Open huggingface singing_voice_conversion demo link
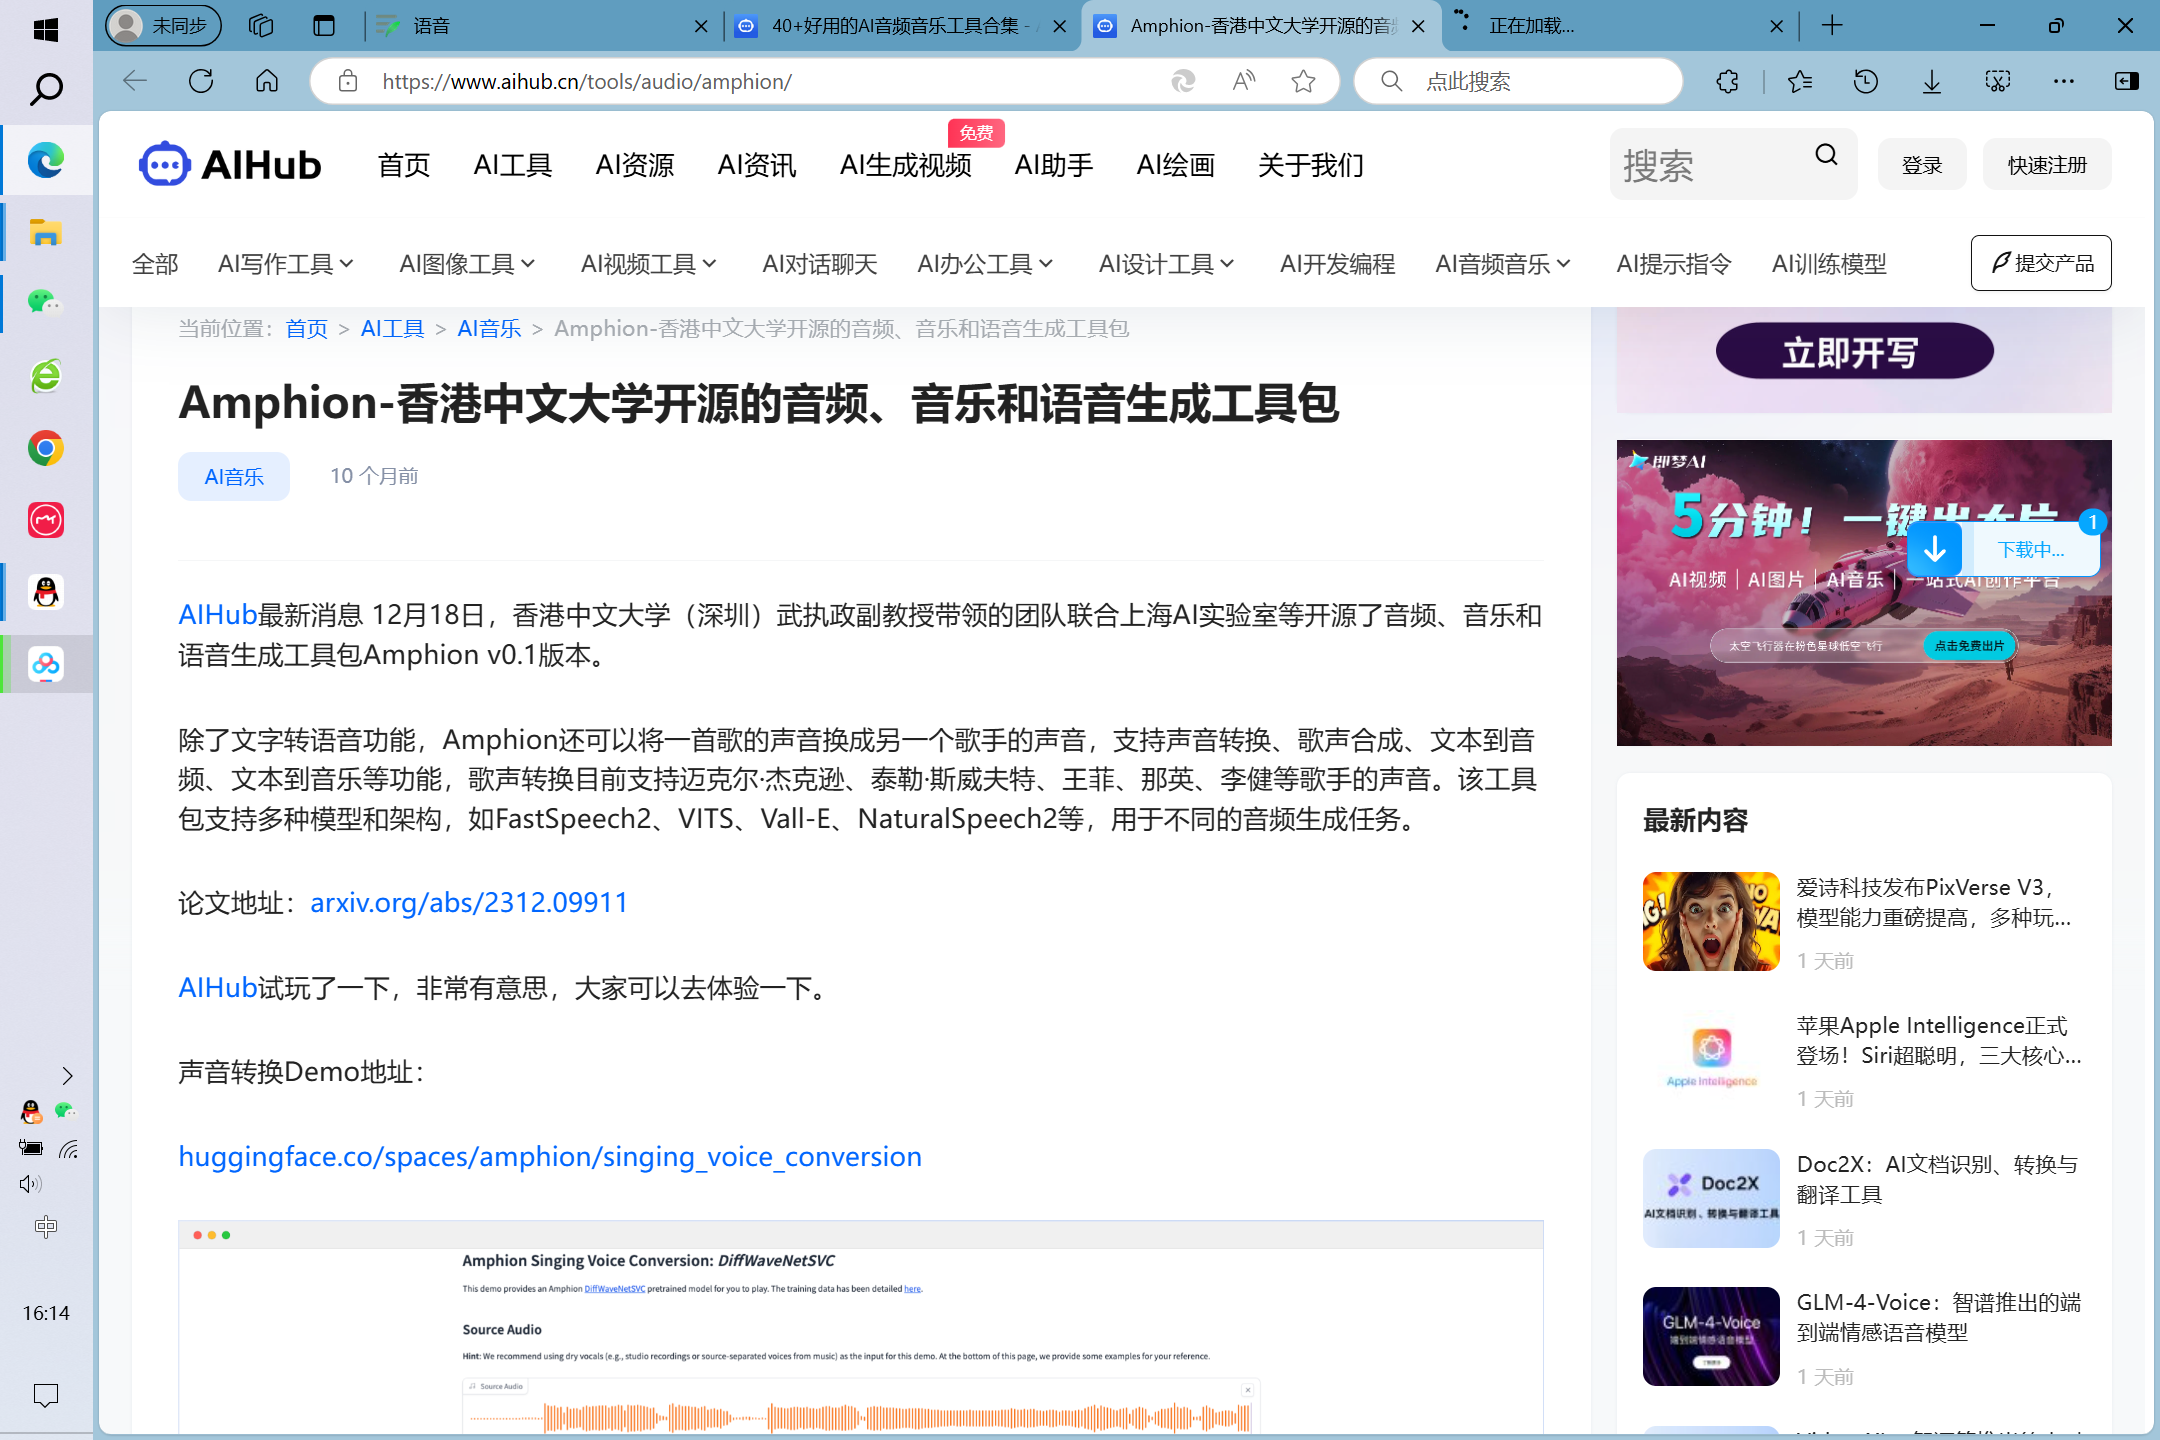Screen dimensions: 2160x1440 click(x=550, y=1156)
